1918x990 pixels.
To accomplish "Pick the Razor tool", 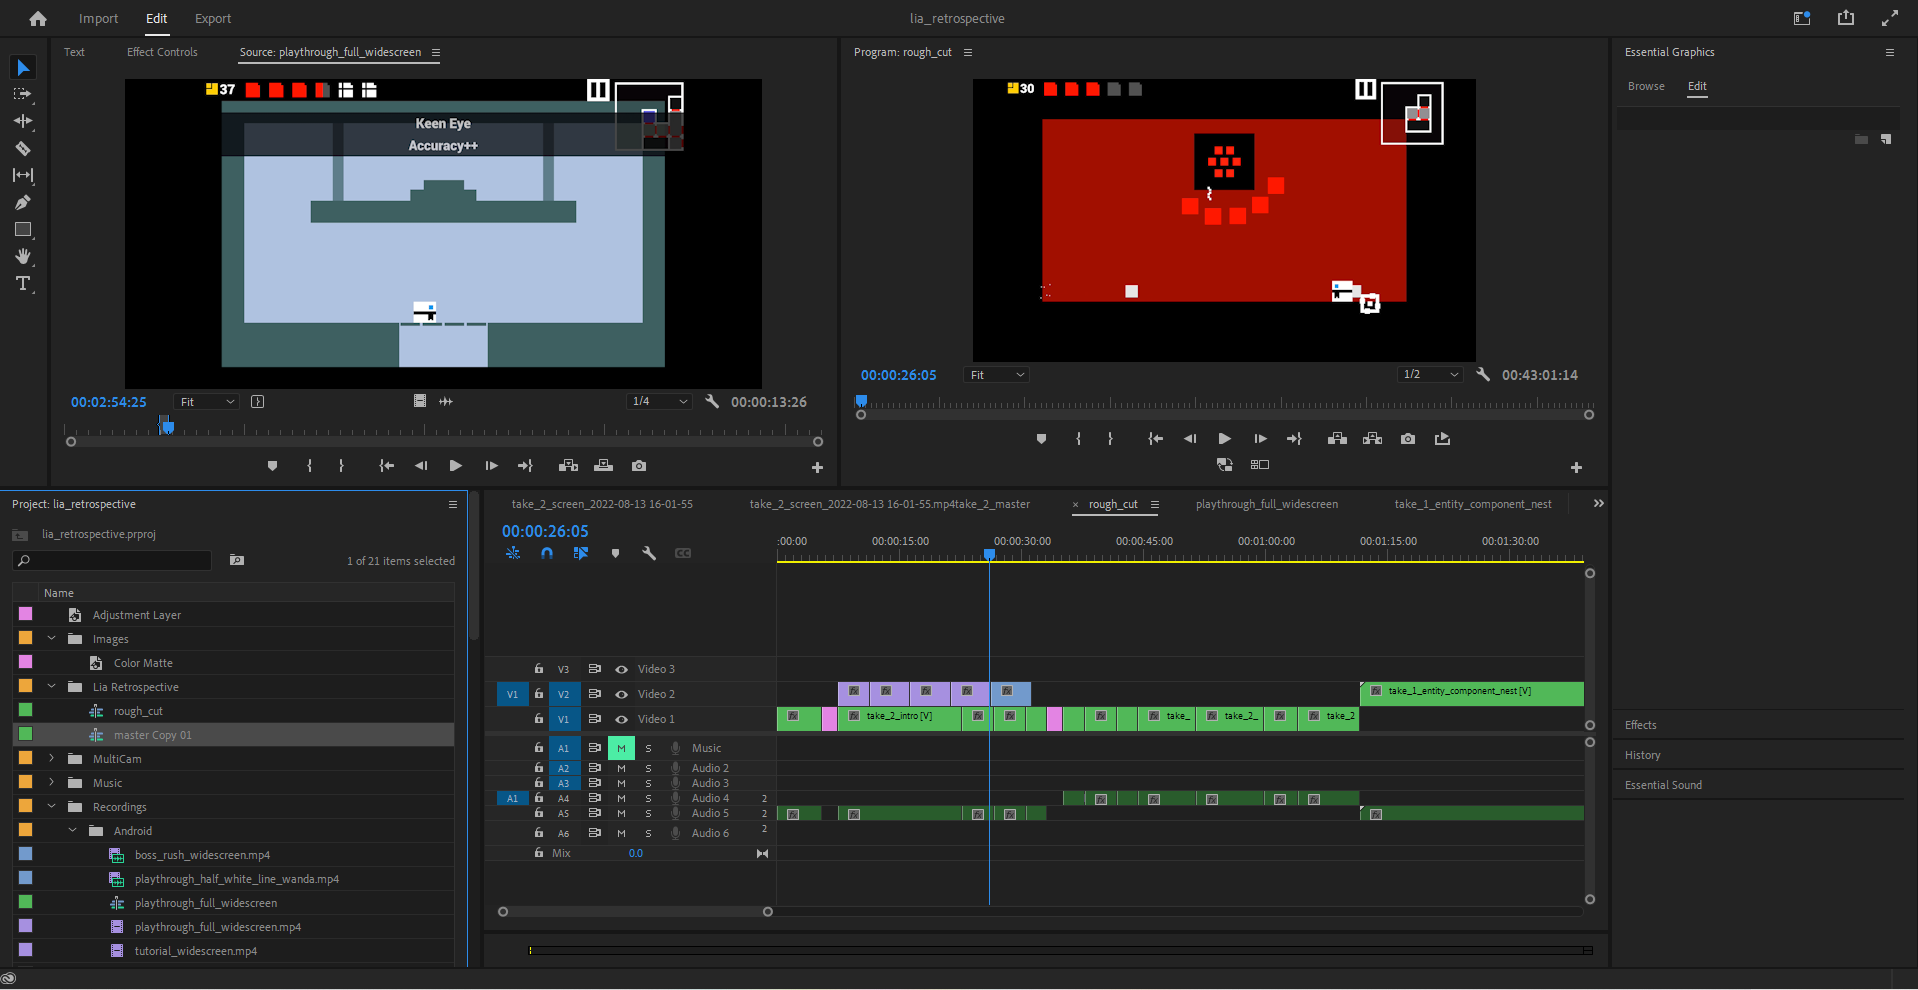I will pyautogui.click(x=23, y=148).
